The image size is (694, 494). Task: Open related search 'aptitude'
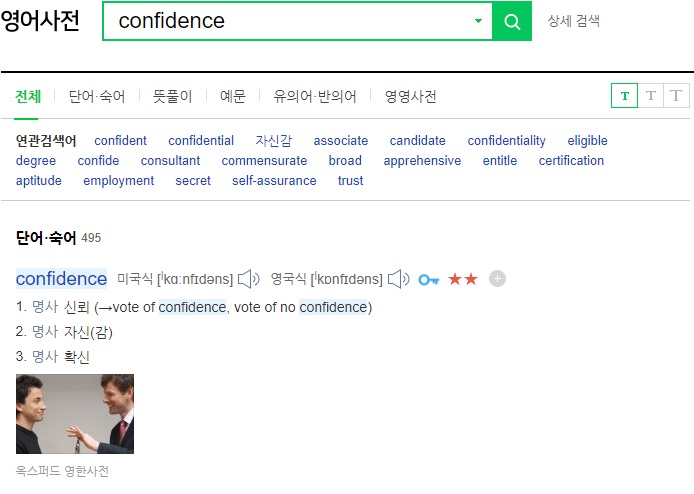(x=39, y=181)
